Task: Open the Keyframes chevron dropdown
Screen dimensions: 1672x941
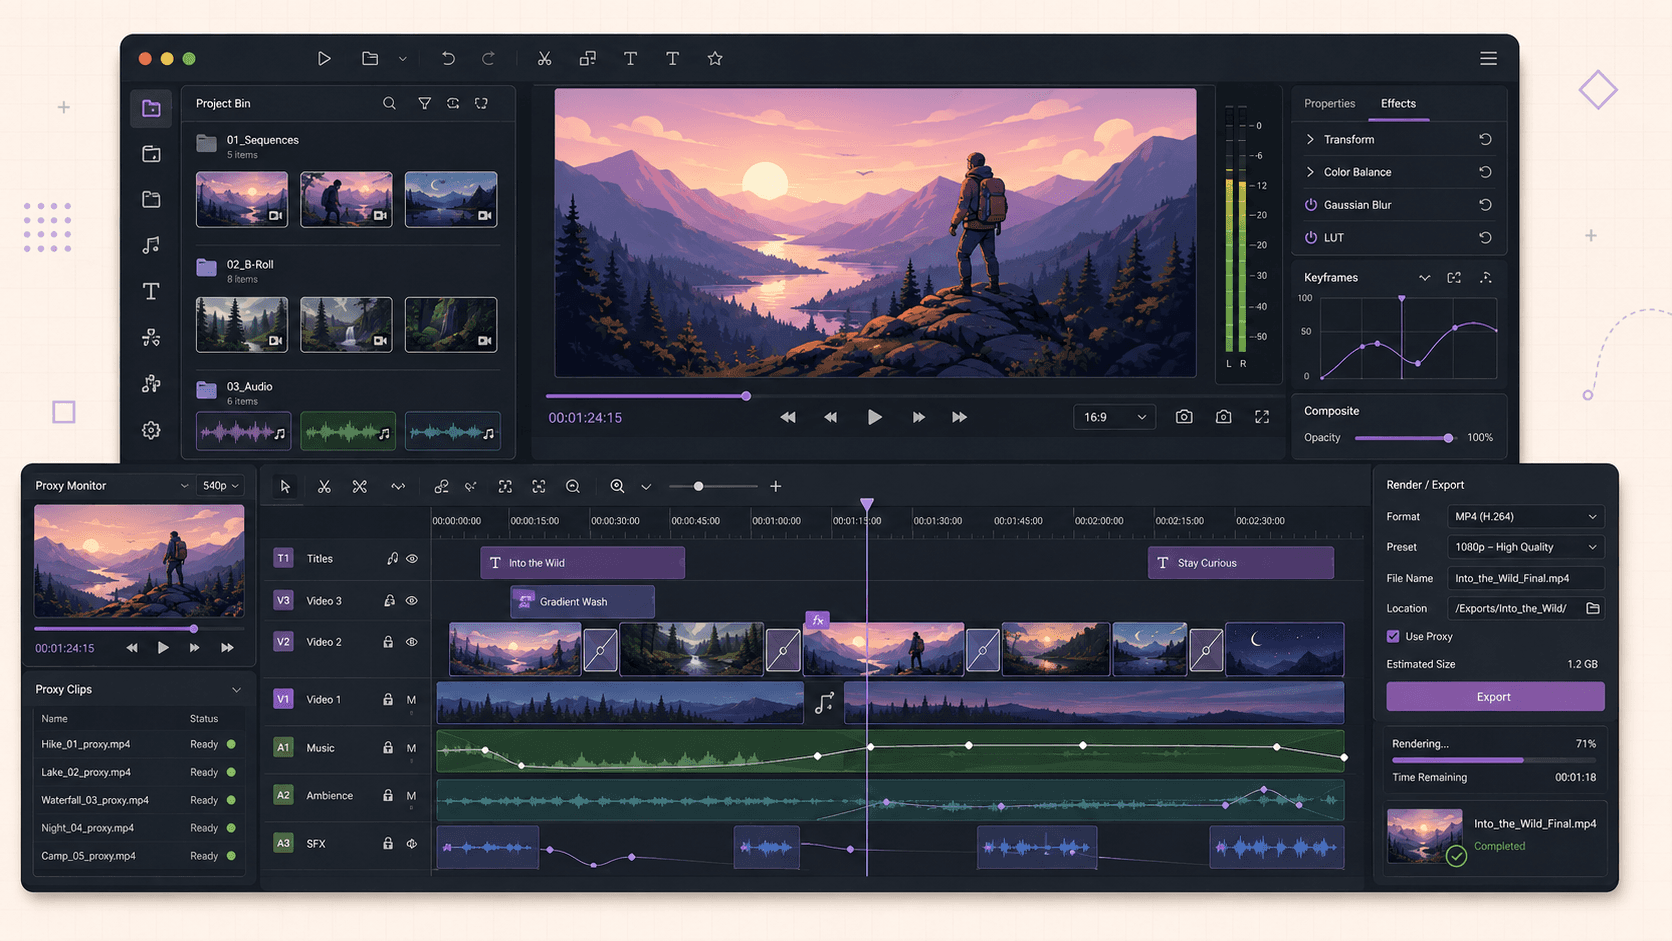Action: [1424, 278]
